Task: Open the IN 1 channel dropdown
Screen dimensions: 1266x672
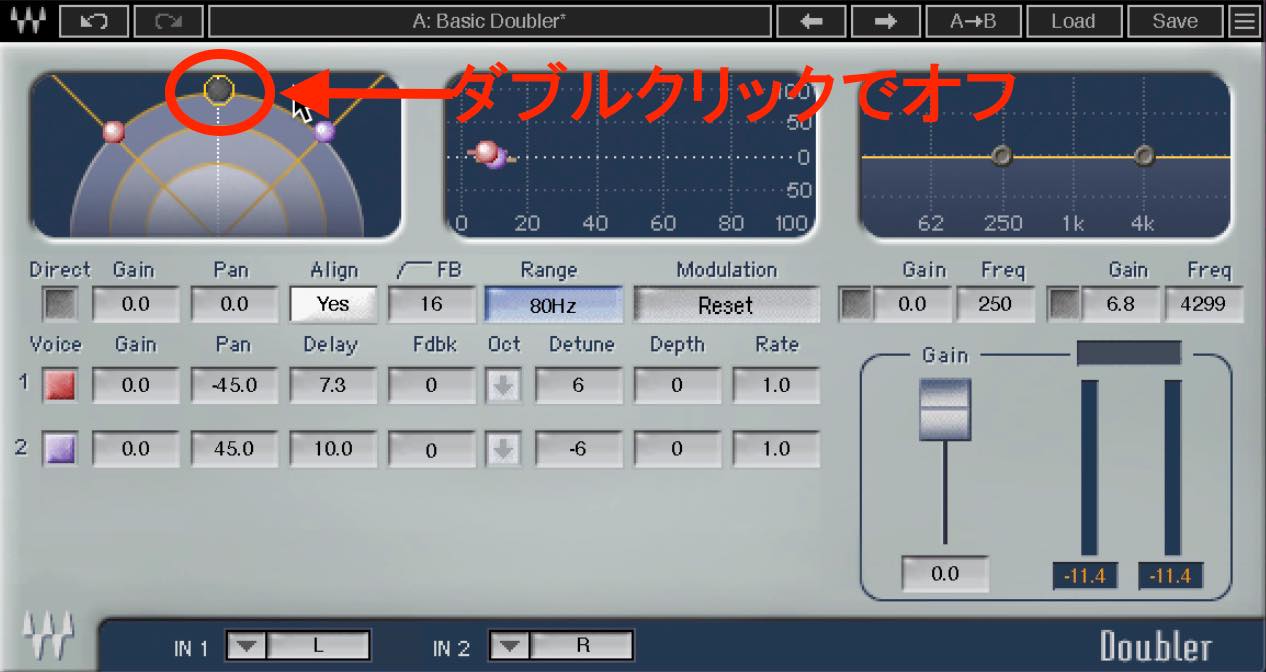Action: pyautogui.click(x=246, y=646)
